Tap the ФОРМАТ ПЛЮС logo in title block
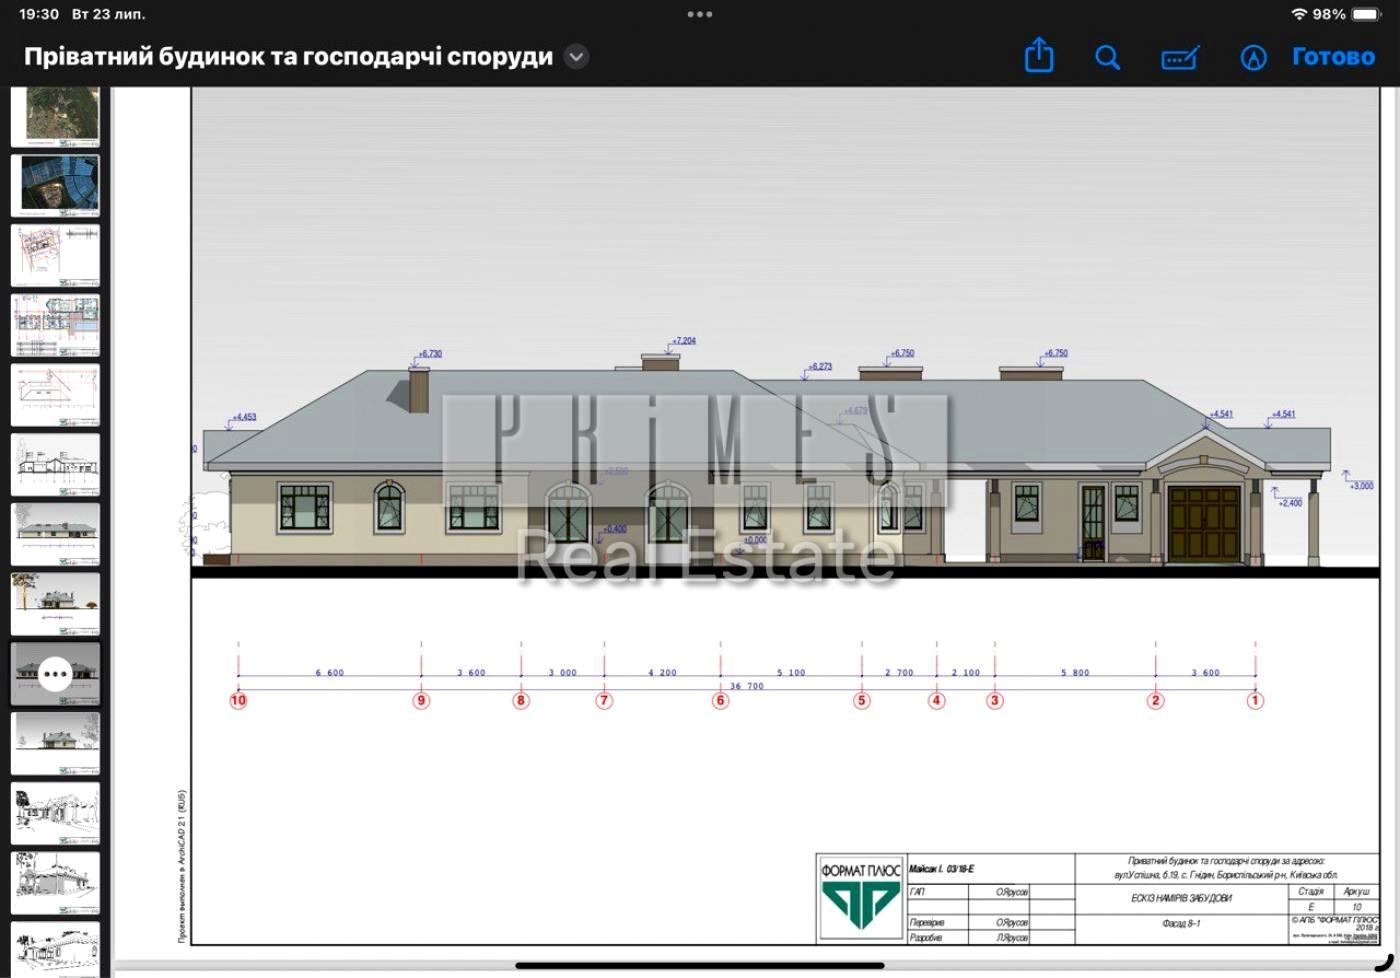This screenshot has height=978, width=1400. 861,897
